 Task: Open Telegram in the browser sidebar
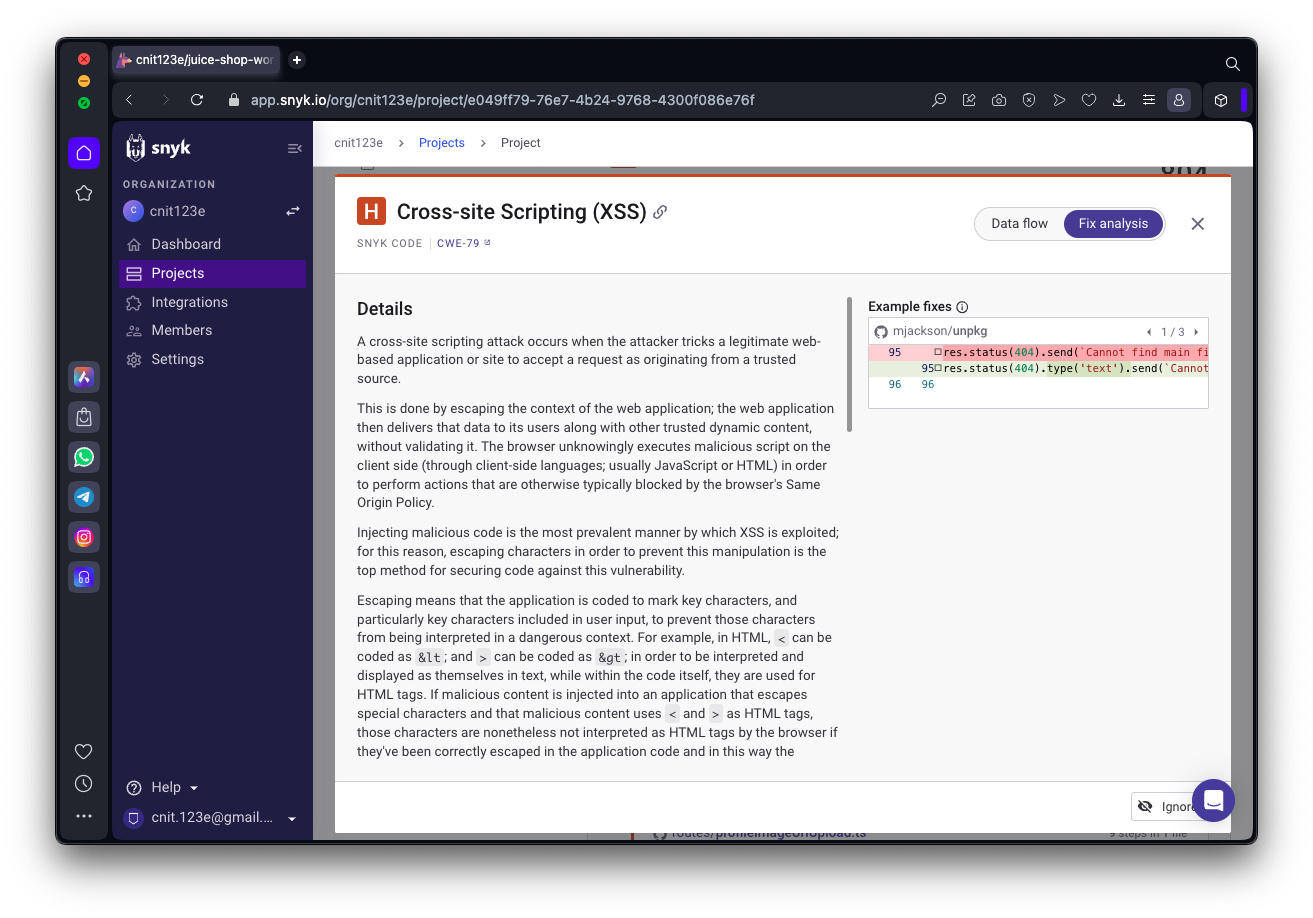coord(84,497)
